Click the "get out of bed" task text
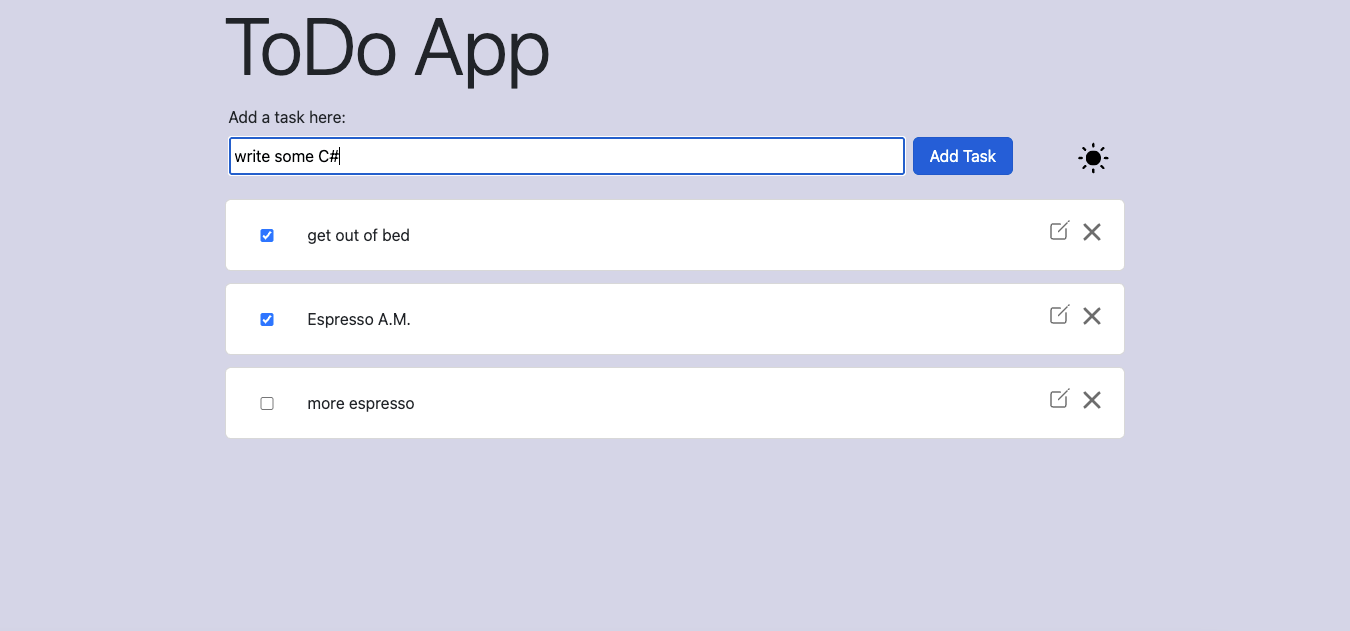 pyautogui.click(x=358, y=235)
